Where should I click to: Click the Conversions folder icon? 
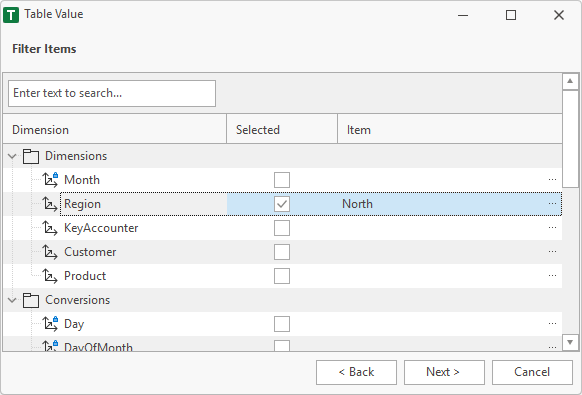(31, 300)
